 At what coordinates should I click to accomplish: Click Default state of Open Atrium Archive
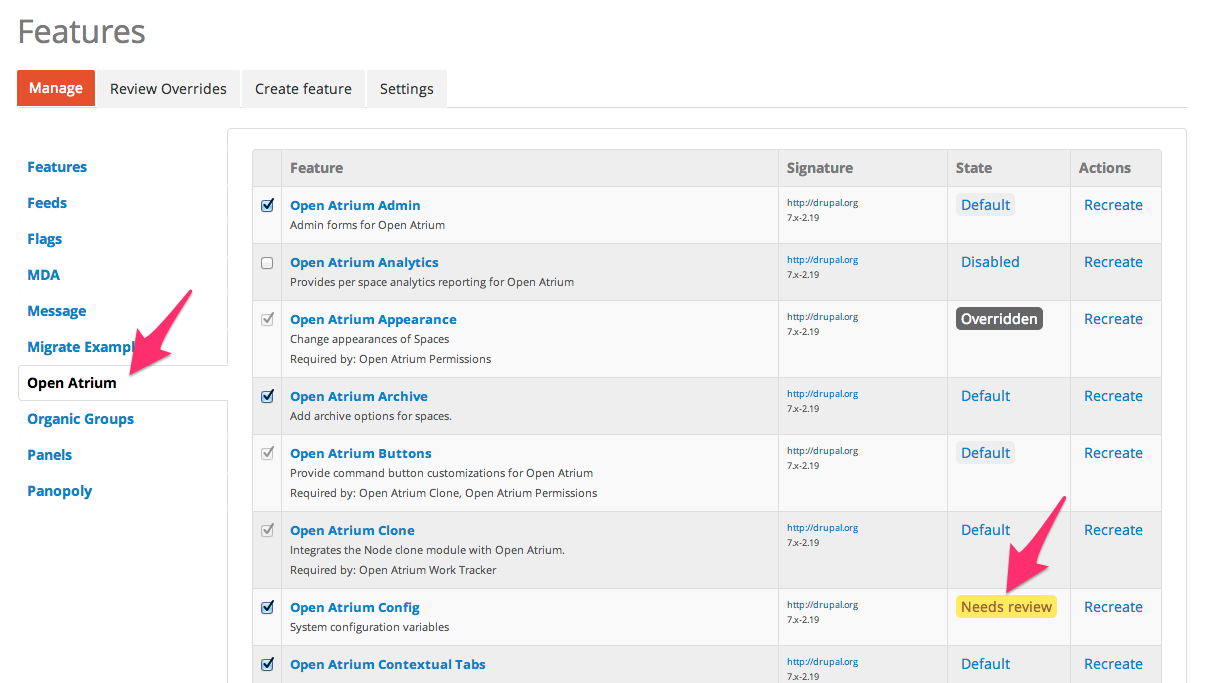985,396
